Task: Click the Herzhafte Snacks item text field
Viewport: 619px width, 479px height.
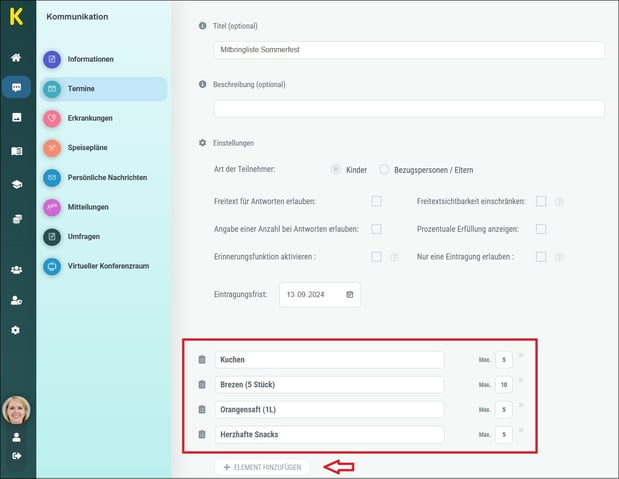Action: tap(330, 434)
